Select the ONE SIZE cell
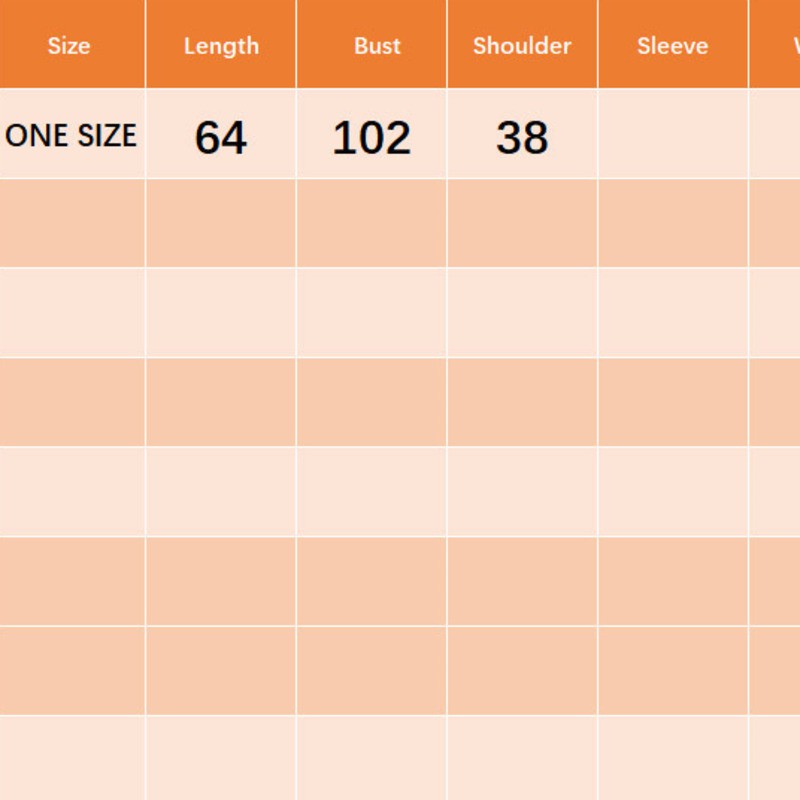This screenshot has width=800, height=800. [x=71, y=136]
